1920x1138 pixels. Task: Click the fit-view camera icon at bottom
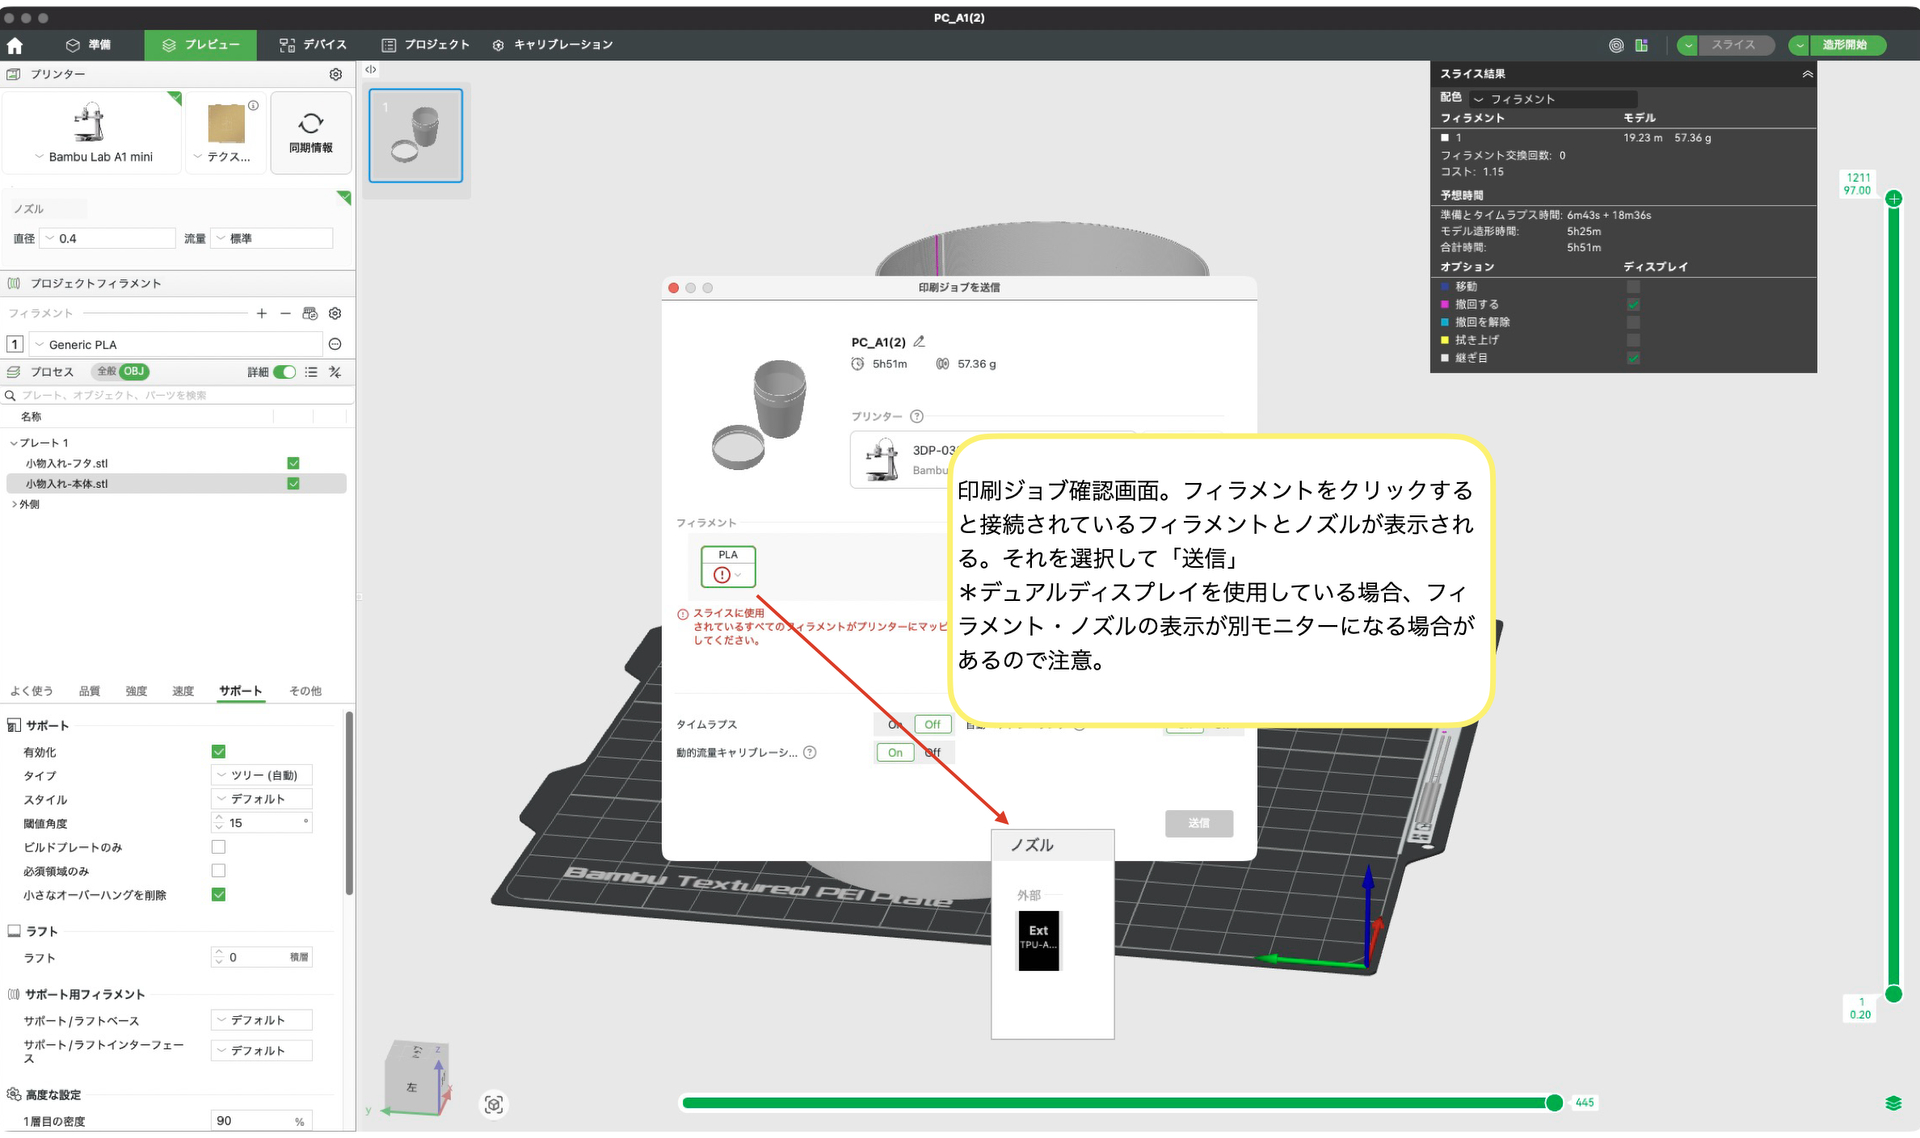coord(493,1104)
